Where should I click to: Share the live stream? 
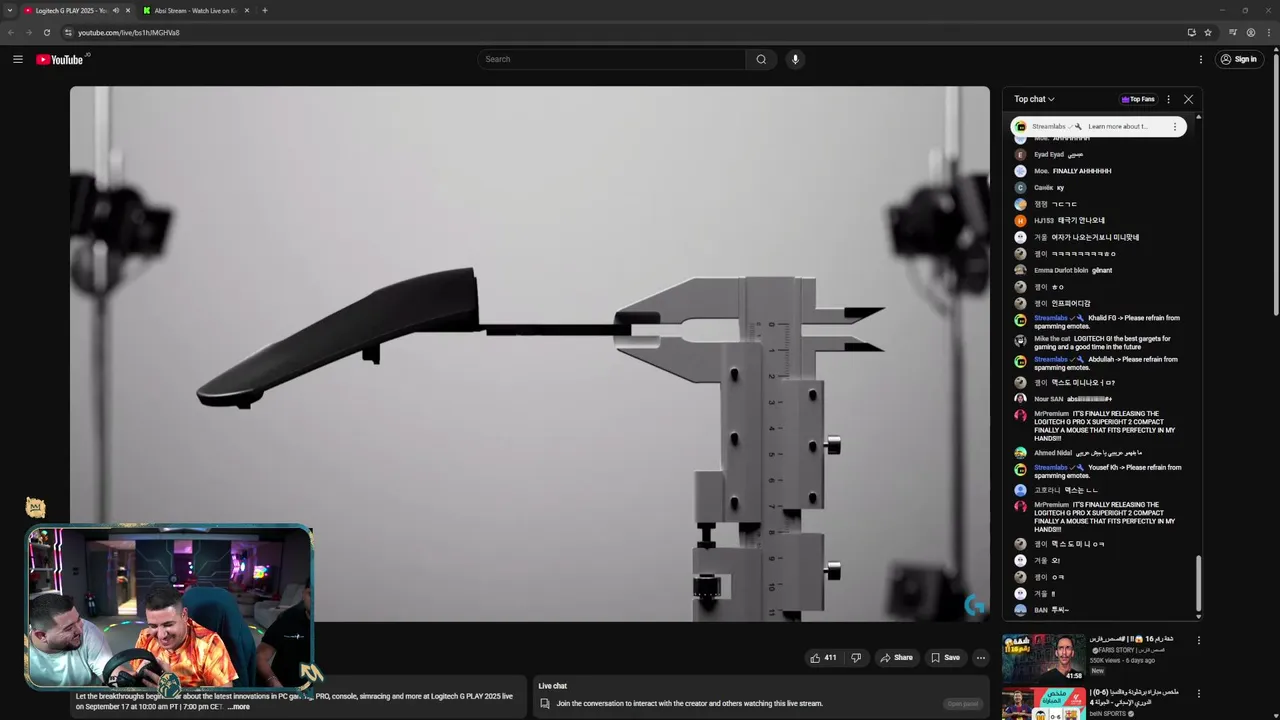tap(896, 658)
